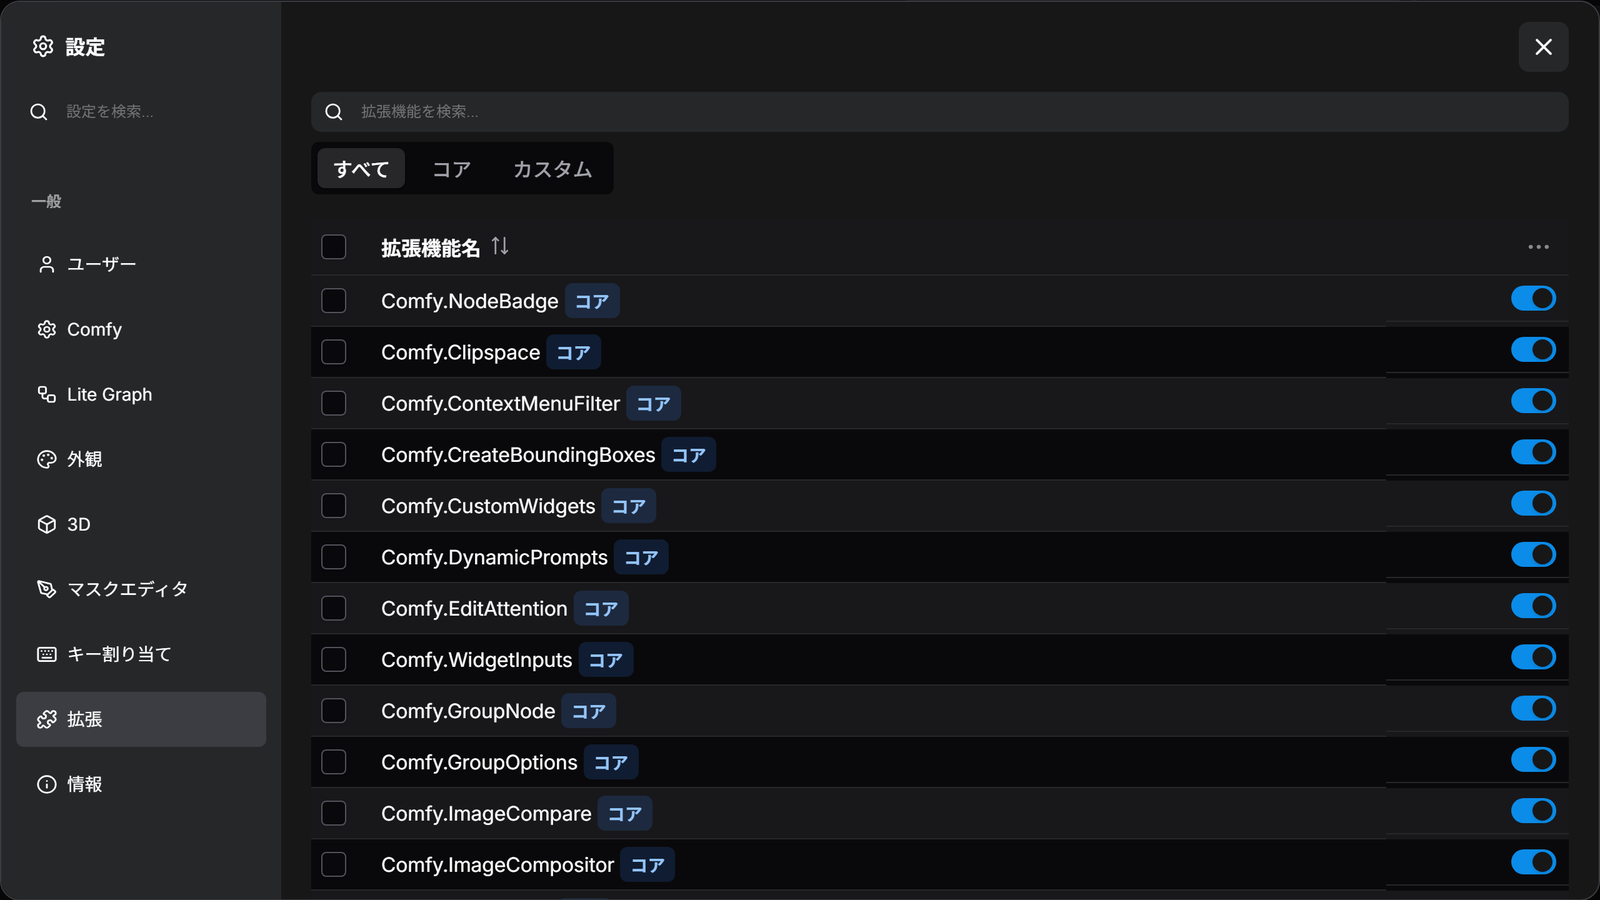1600x900 pixels.
Task: Switch off Comfy.CustomWidgets
Action: point(1533,503)
